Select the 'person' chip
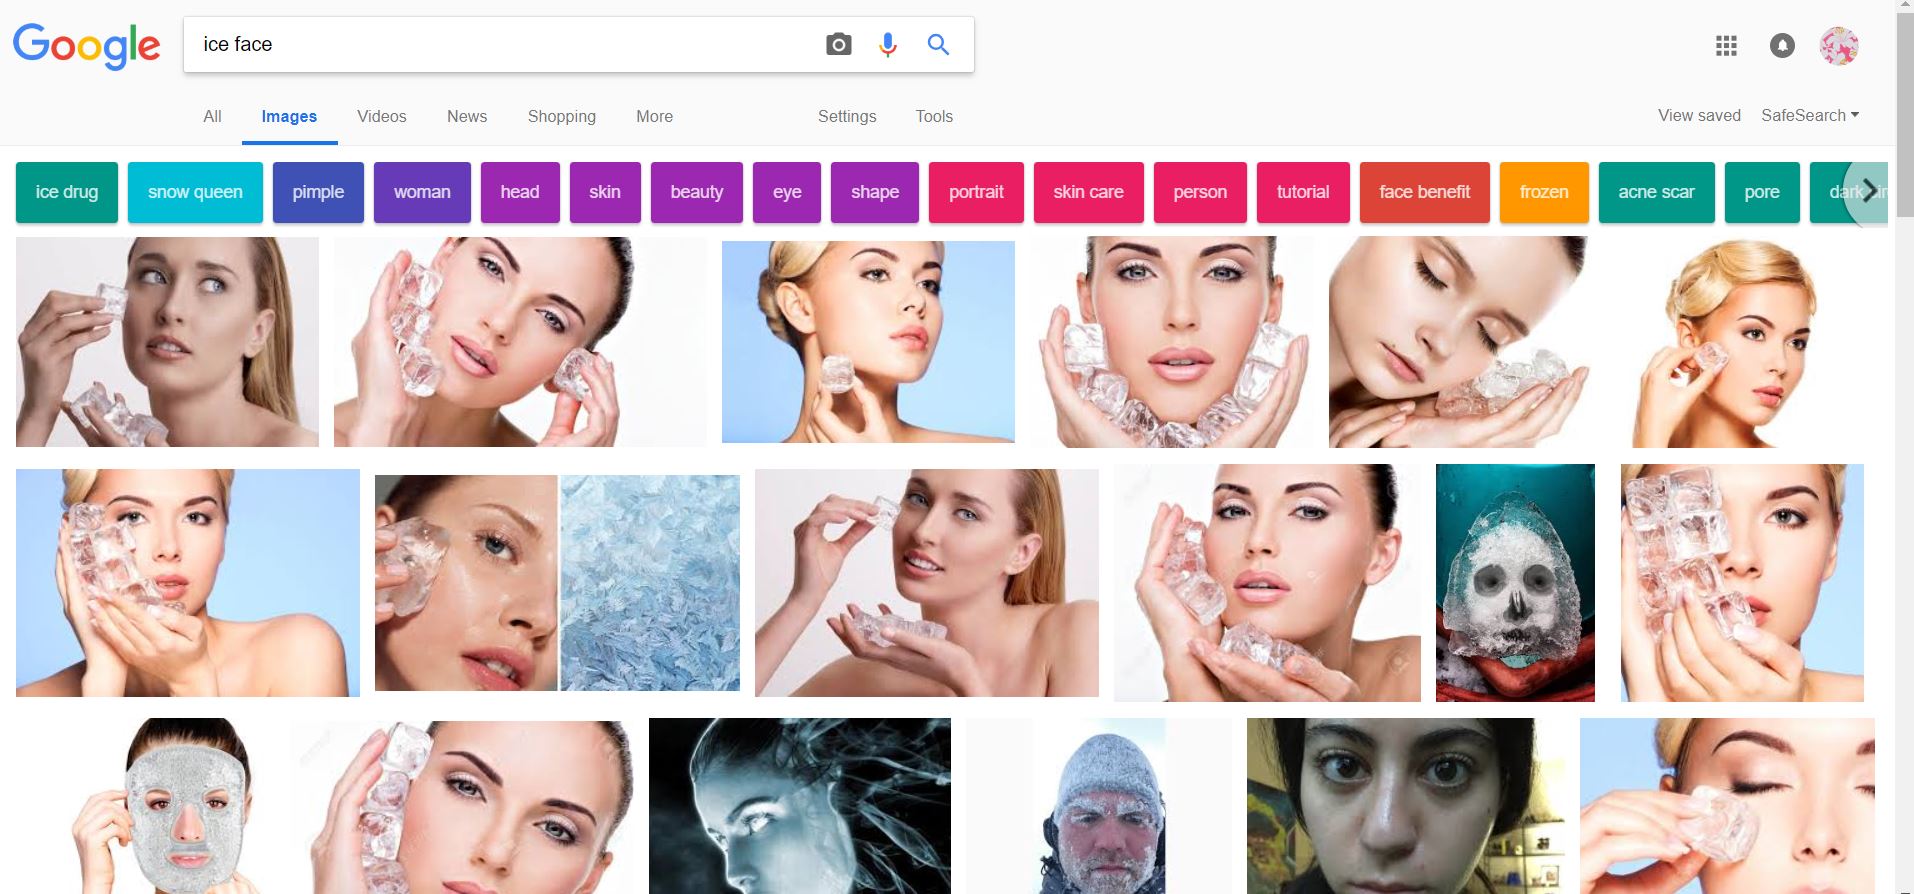This screenshot has height=894, width=1914. point(1200,192)
